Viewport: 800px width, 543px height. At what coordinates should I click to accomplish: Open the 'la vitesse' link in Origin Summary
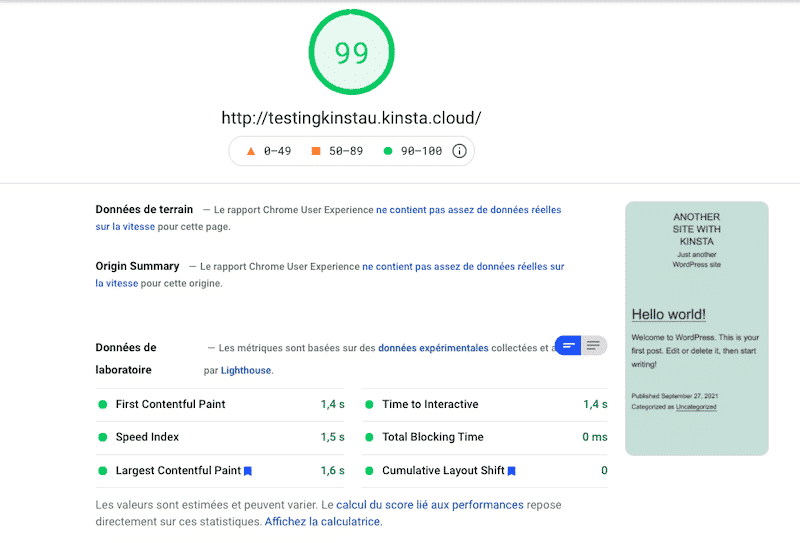(116, 283)
